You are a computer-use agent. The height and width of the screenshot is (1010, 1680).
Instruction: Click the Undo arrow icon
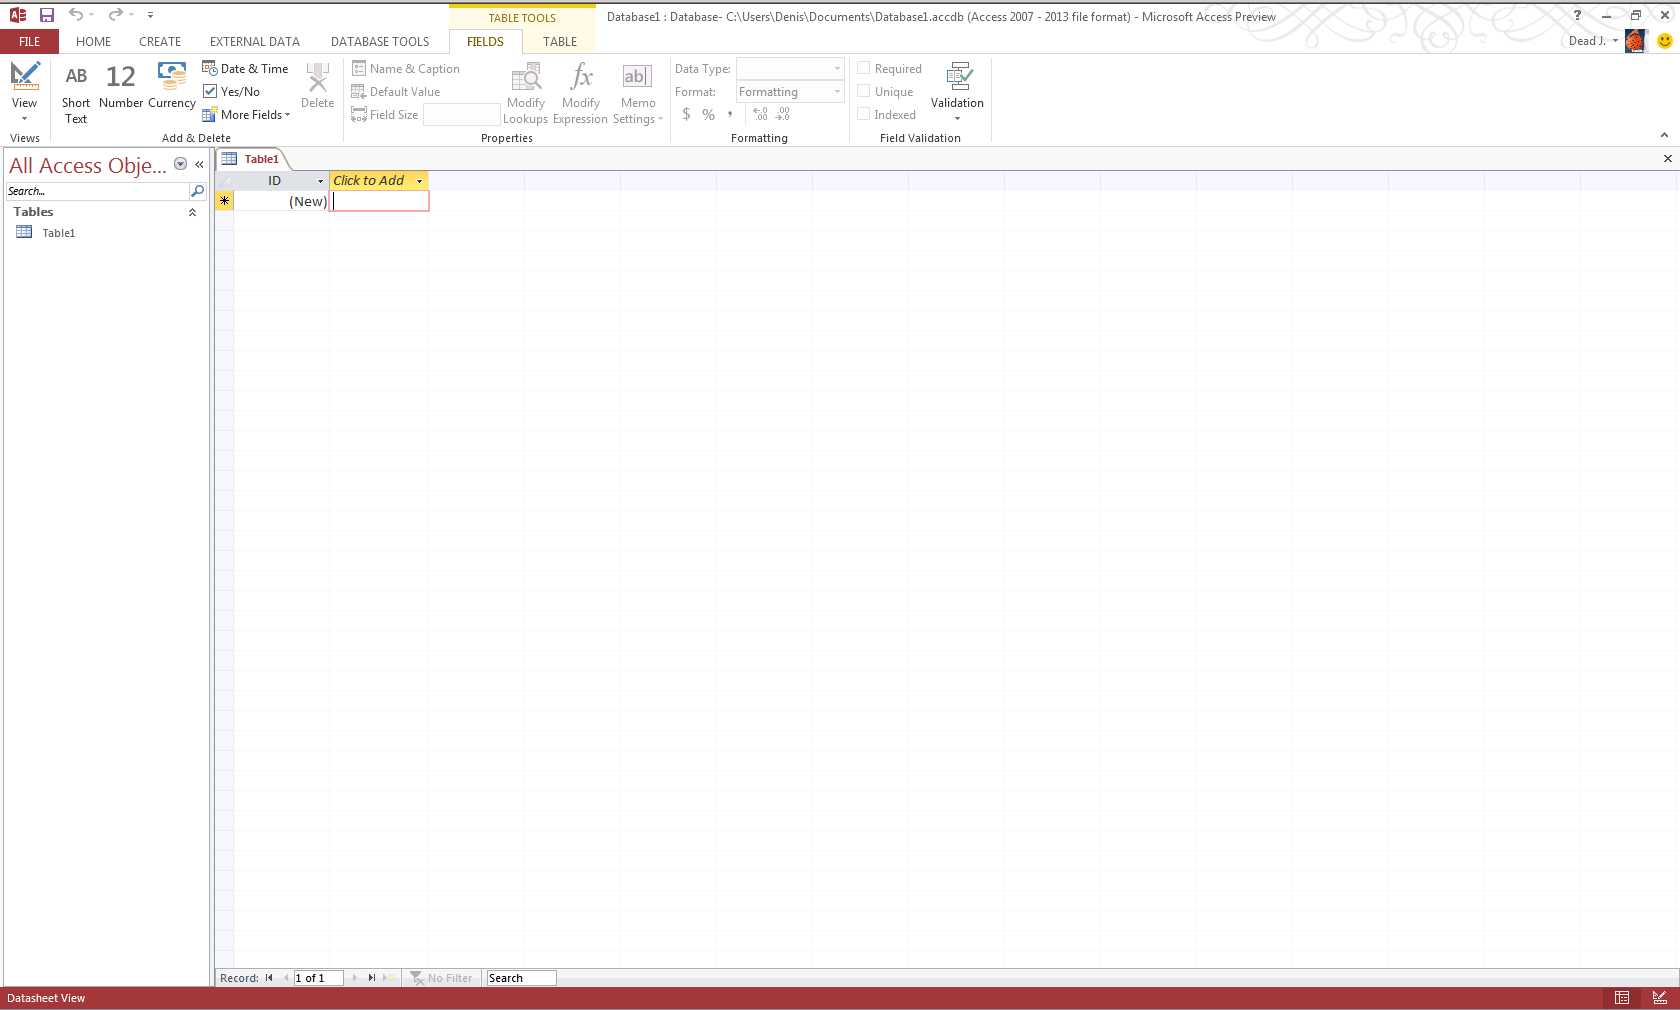coord(75,15)
